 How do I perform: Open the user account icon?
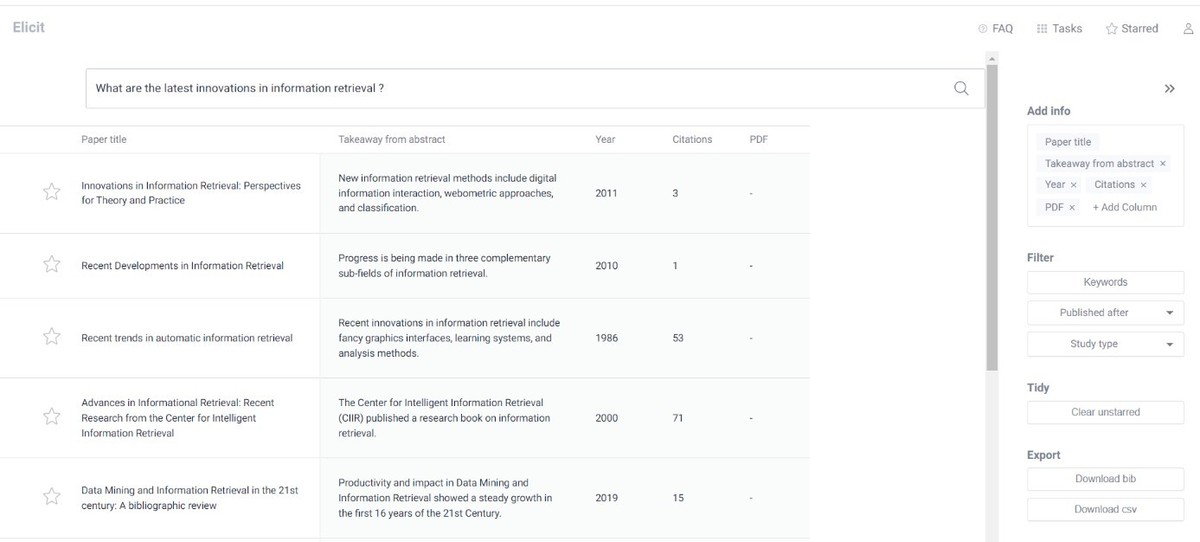(1188, 29)
